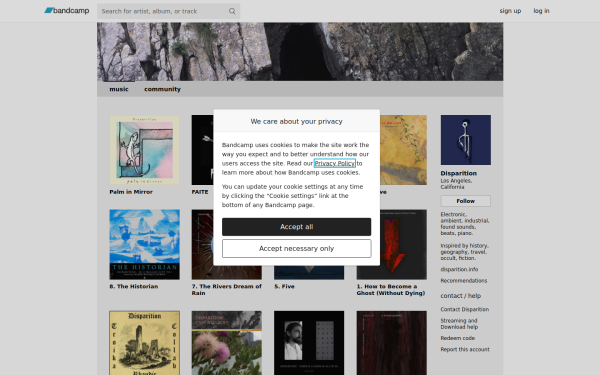Click 7. The Rivers Dream of Rain title

coord(227,290)
